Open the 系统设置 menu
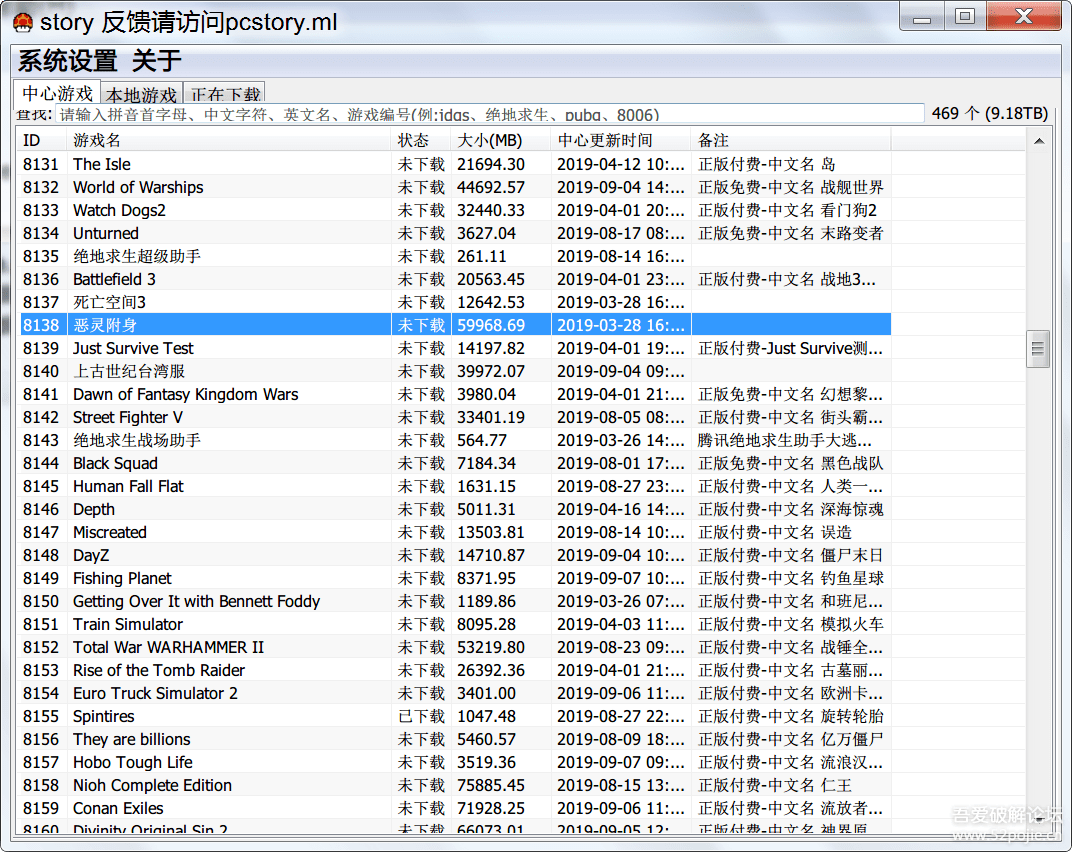 pyautogui.click(x=67, y=61)
